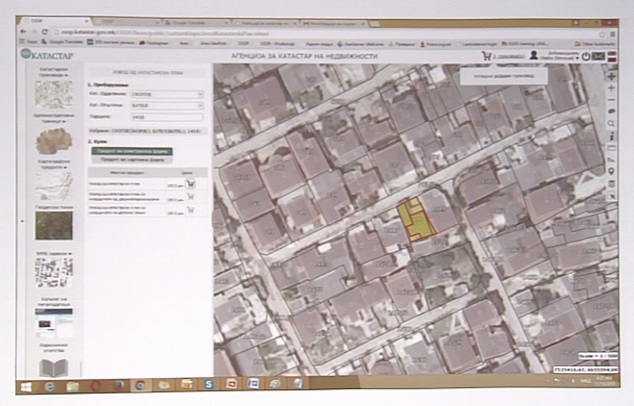Click the KATASTAR logo
634x406 pixels.
[47, 55]
